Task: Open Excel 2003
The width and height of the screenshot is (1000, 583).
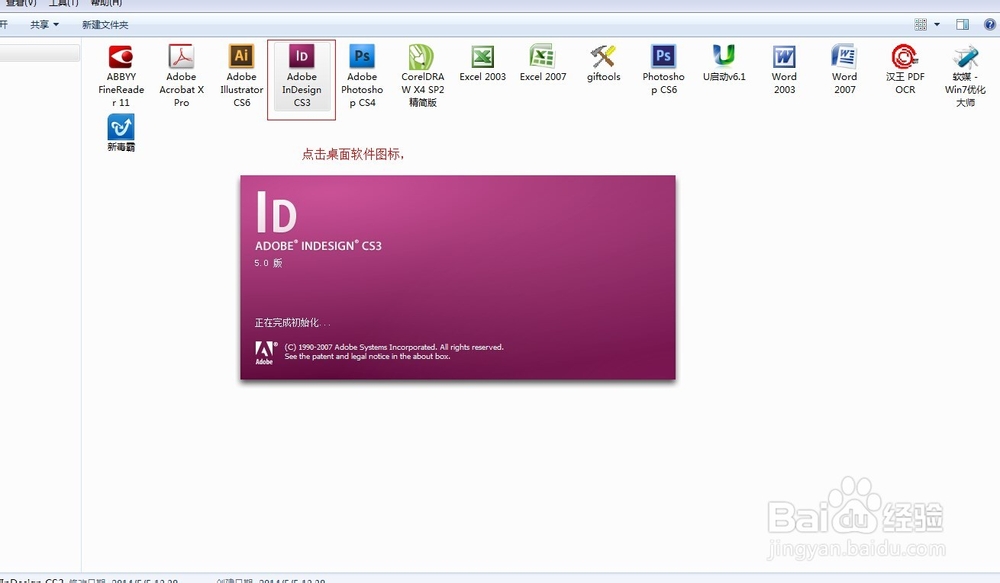Action: pyautogui.click(x=482, y=57)
